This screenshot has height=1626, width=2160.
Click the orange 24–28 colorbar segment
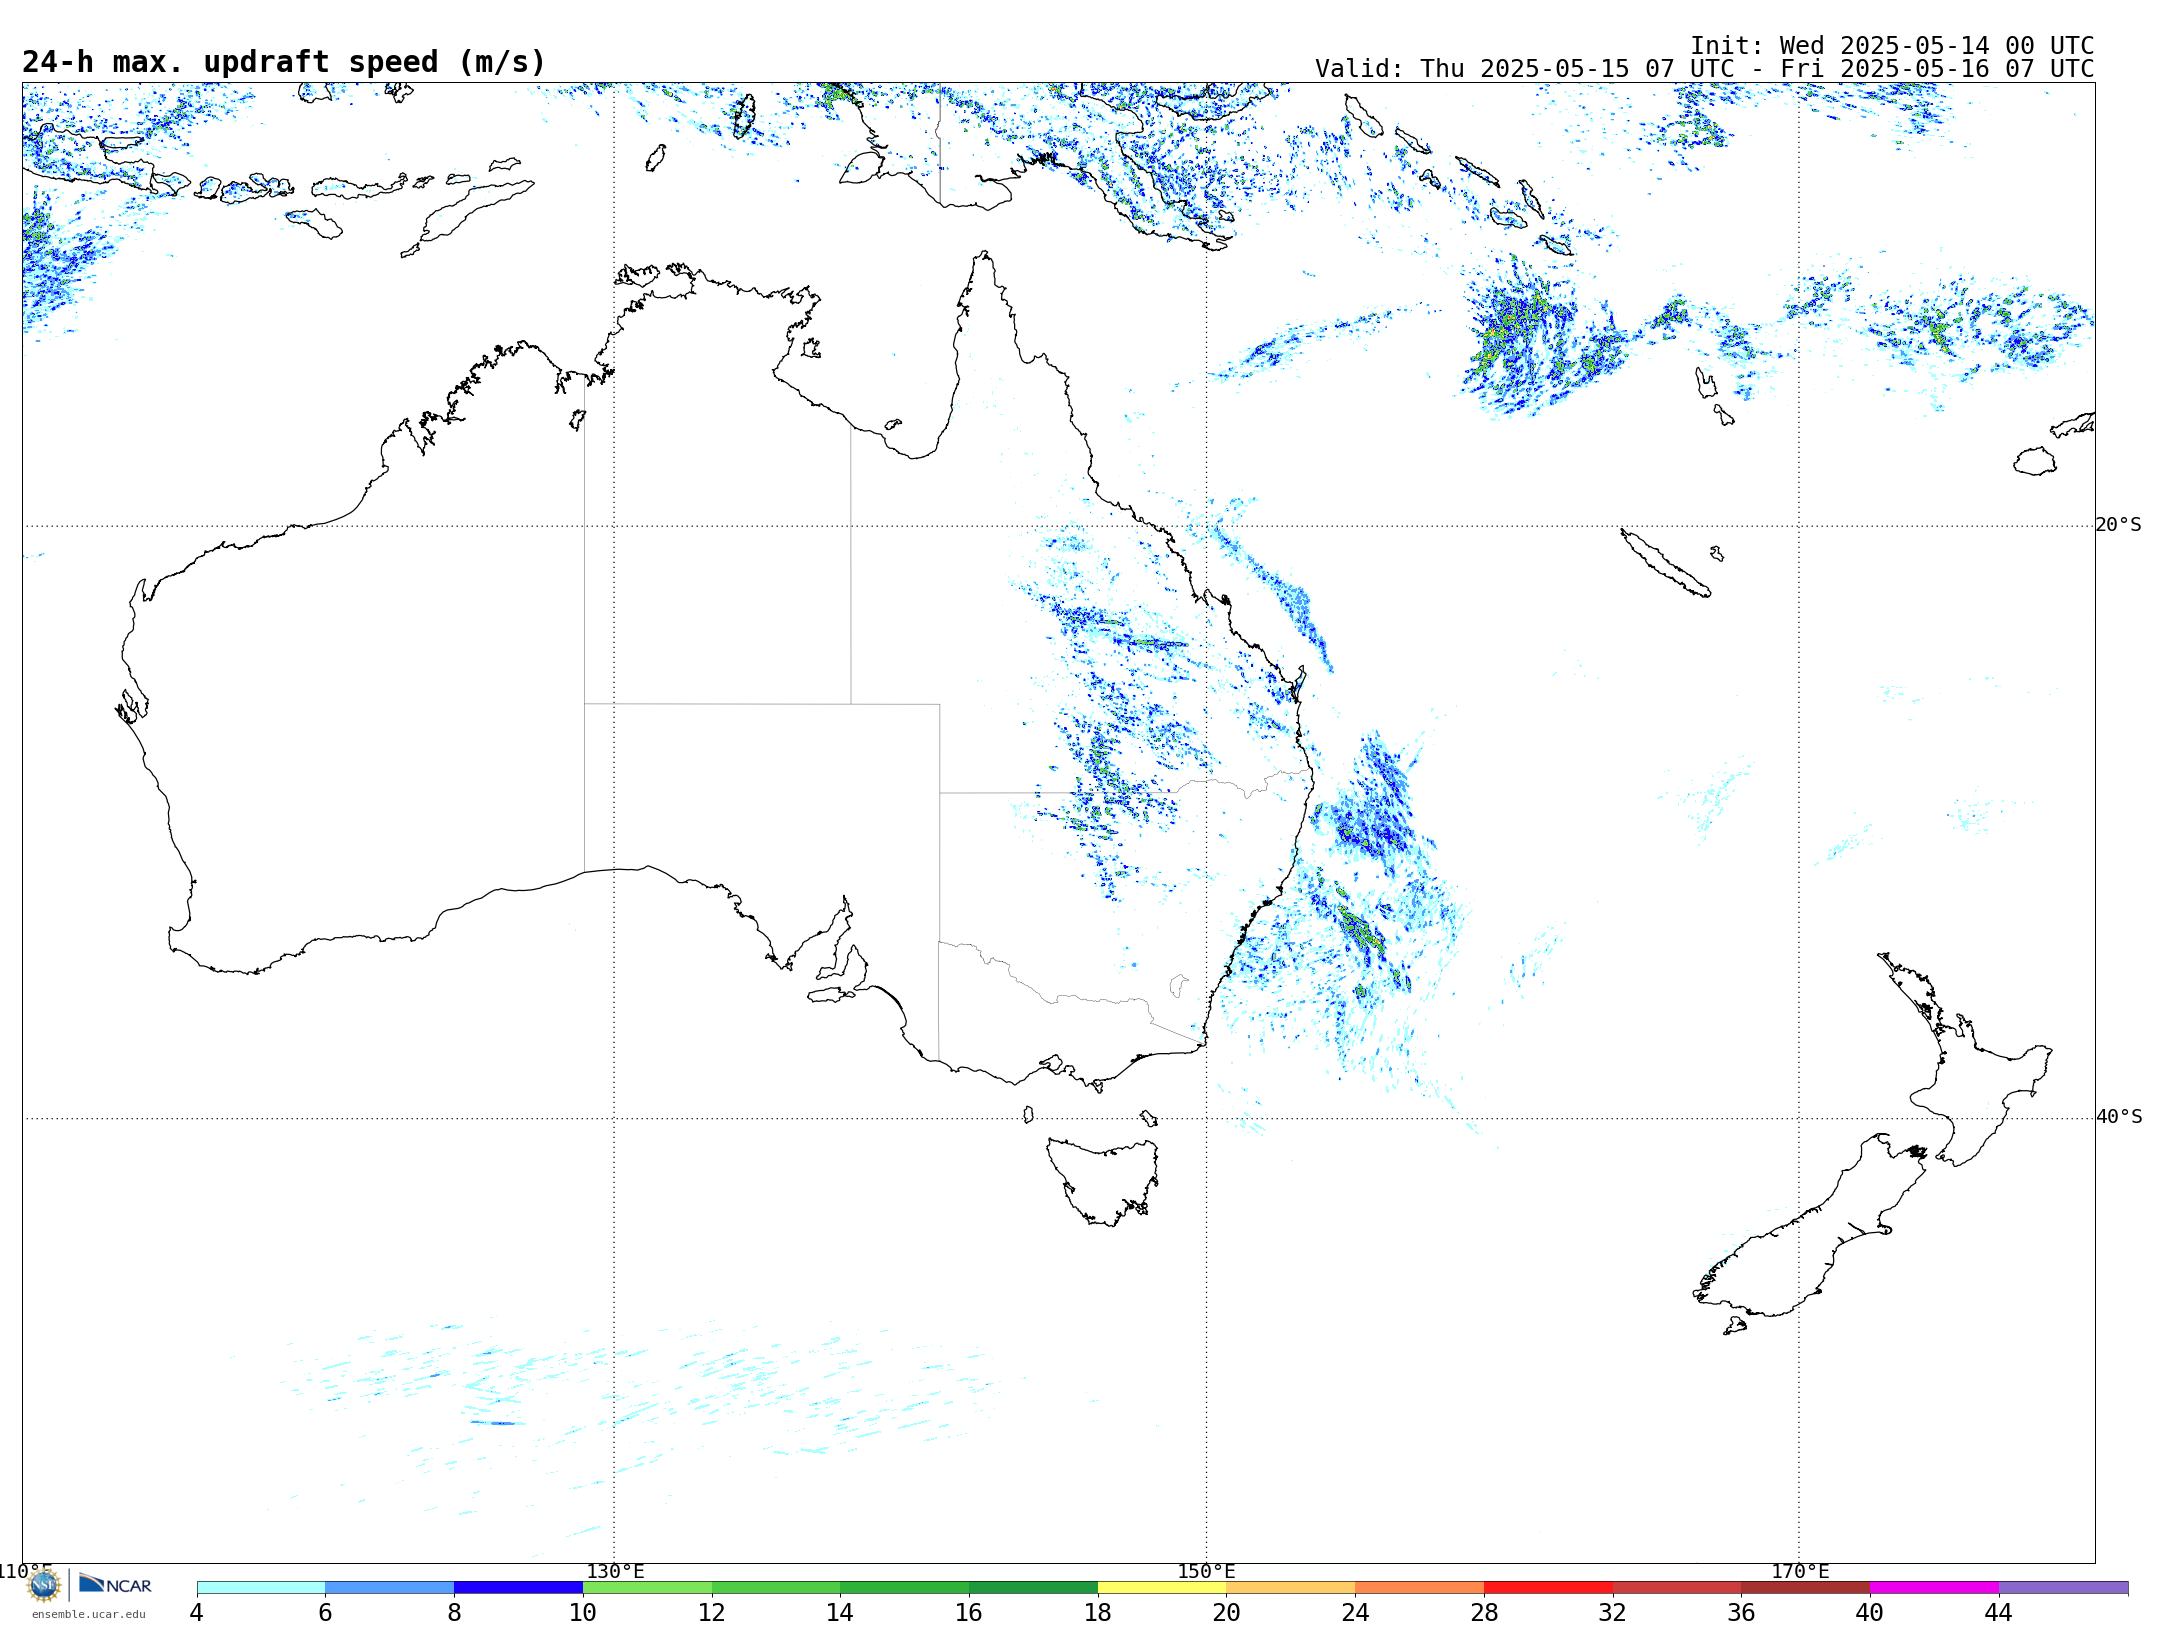click(x=1420, y=1587)
